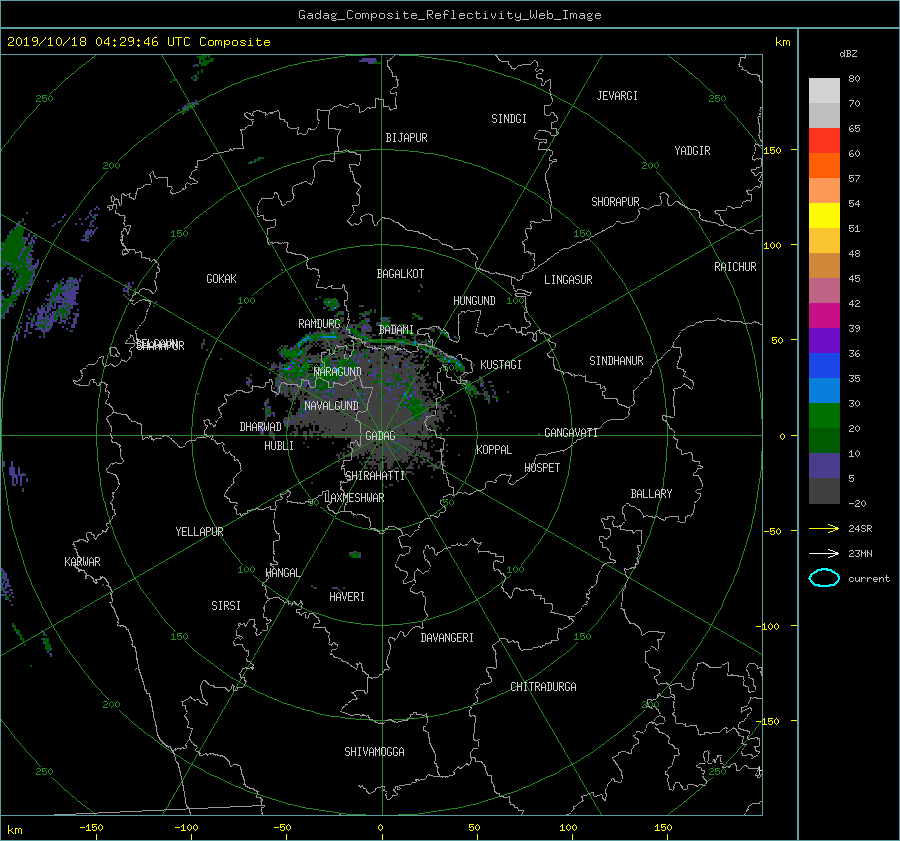Click the SINDHANUR city label
Image resolution: width=900 pixels, height=841 pixels.
616,361
